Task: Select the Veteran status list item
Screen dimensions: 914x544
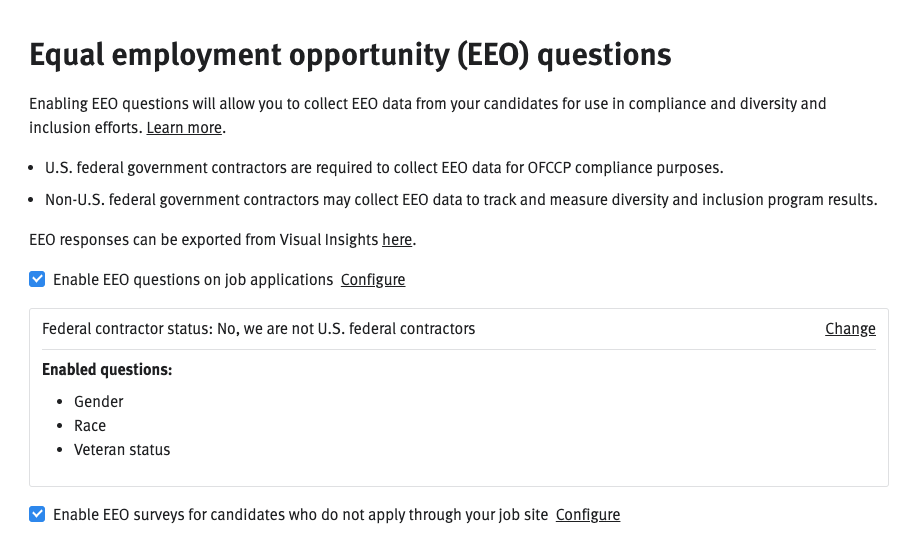Action: click(122, 450)
